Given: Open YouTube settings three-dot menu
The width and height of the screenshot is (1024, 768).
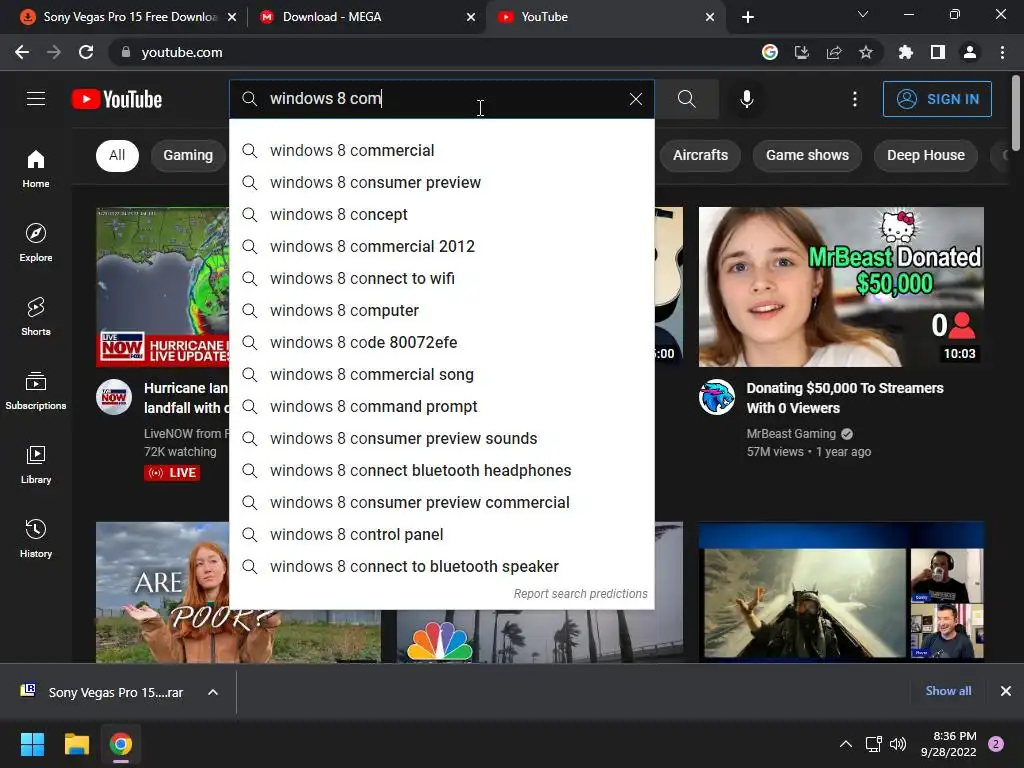Looking at the screenshot, I should pos(854,99).
